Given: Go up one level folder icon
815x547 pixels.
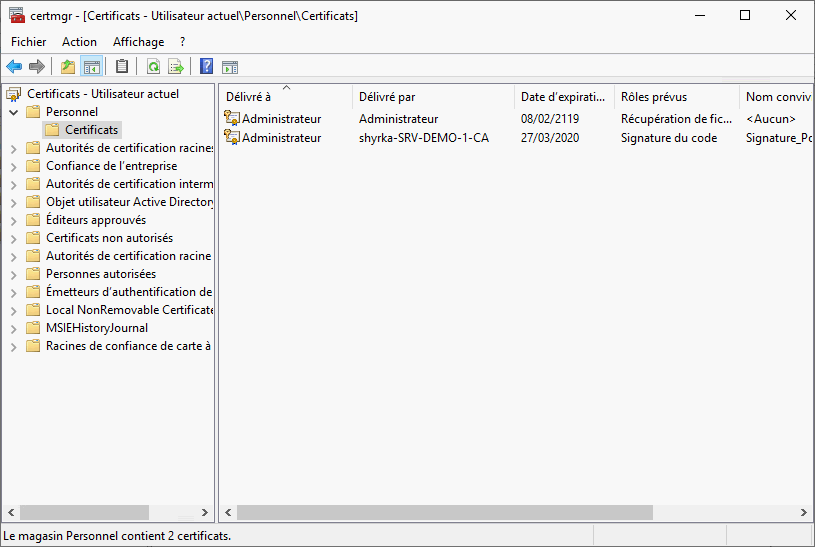Looking at the screenshot, I should (x=68, y=67).
